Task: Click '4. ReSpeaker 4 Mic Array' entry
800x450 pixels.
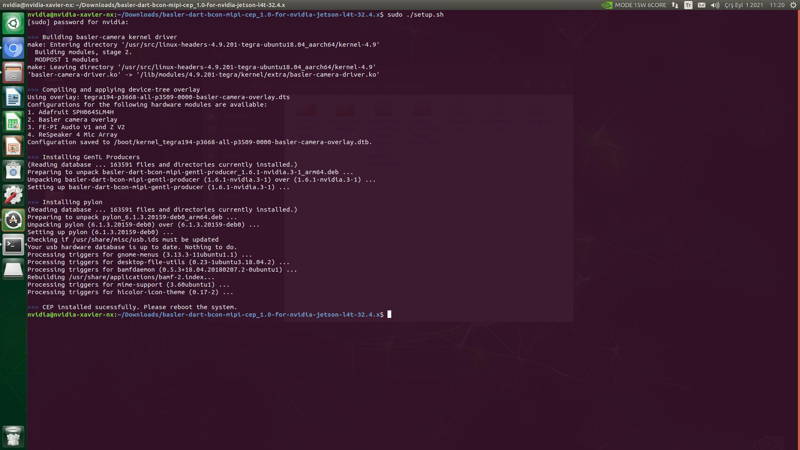Action: click(x=72, y=135)
